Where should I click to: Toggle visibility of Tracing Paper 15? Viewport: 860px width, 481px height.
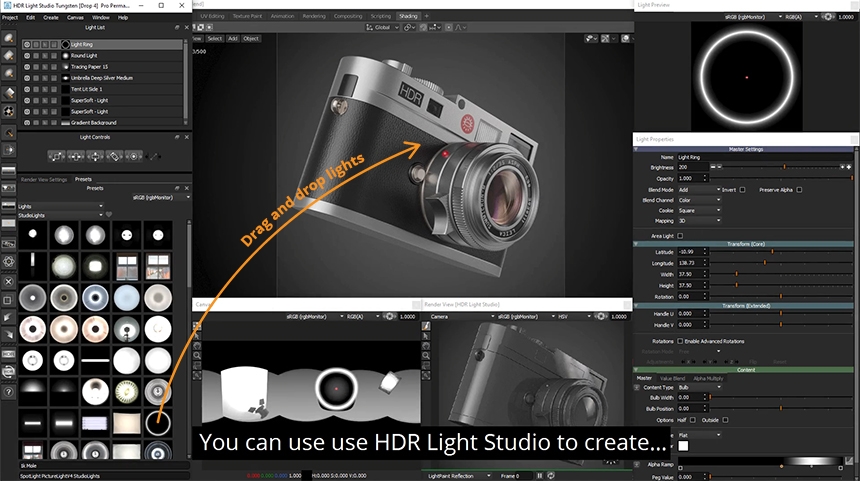pos(27,67)
